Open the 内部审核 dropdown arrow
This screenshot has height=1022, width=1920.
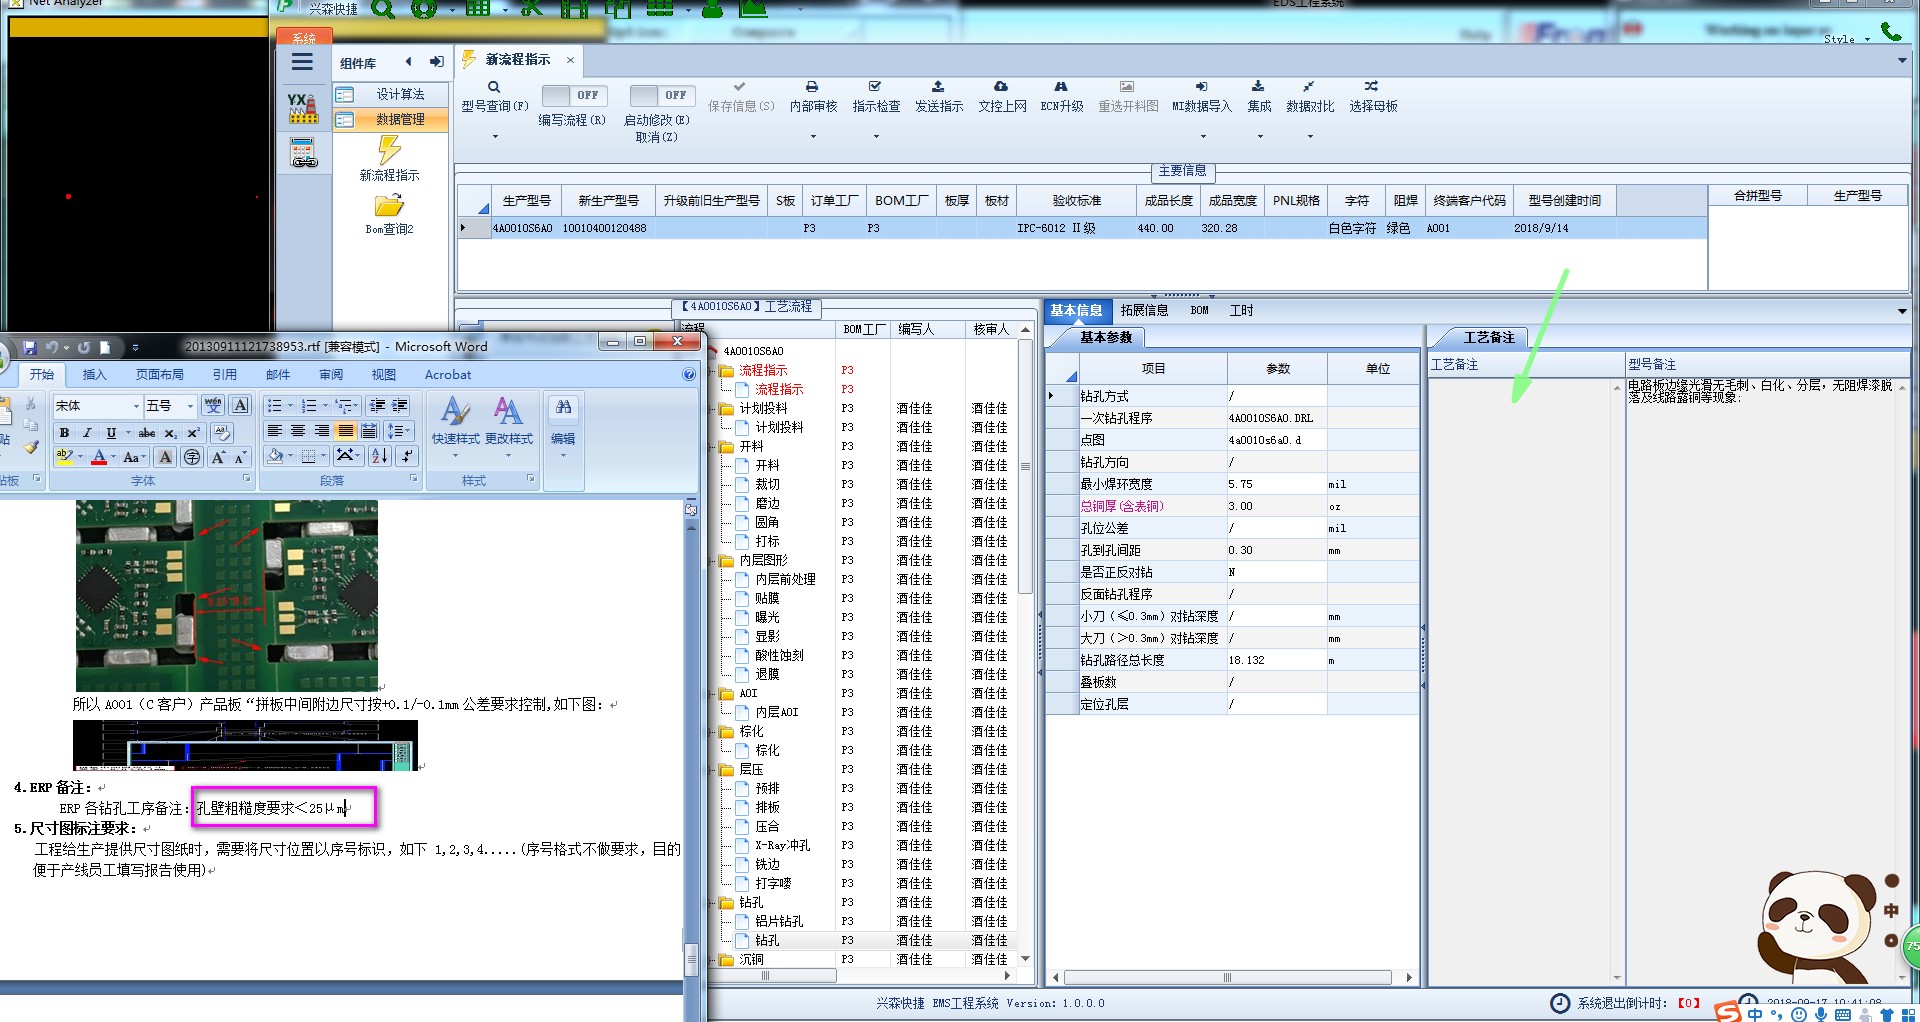[x=812, y=137]
